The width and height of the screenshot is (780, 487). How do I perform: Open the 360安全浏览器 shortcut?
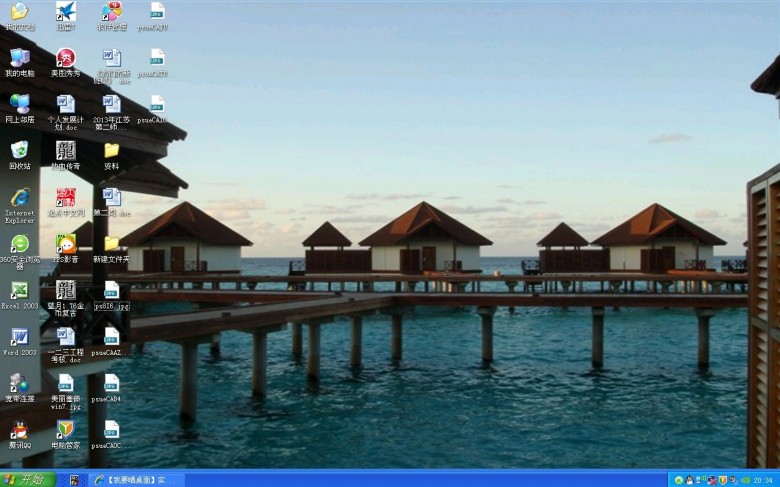(19, 245)
